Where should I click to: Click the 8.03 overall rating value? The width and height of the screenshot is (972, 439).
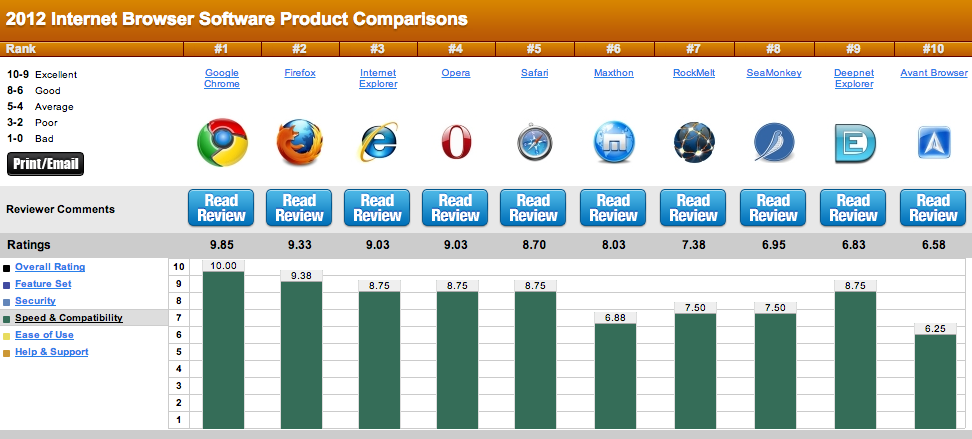point(614,245)
